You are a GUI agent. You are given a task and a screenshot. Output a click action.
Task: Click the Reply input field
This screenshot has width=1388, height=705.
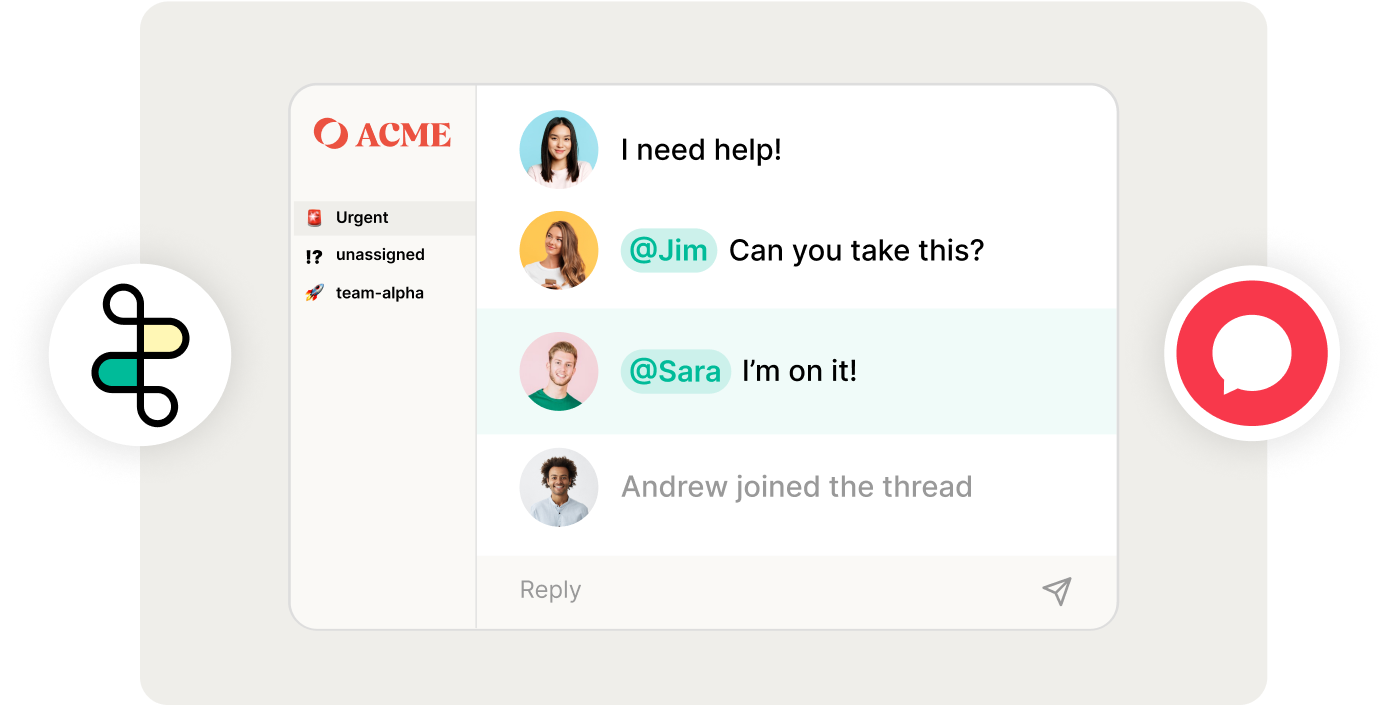pos(796,591)
